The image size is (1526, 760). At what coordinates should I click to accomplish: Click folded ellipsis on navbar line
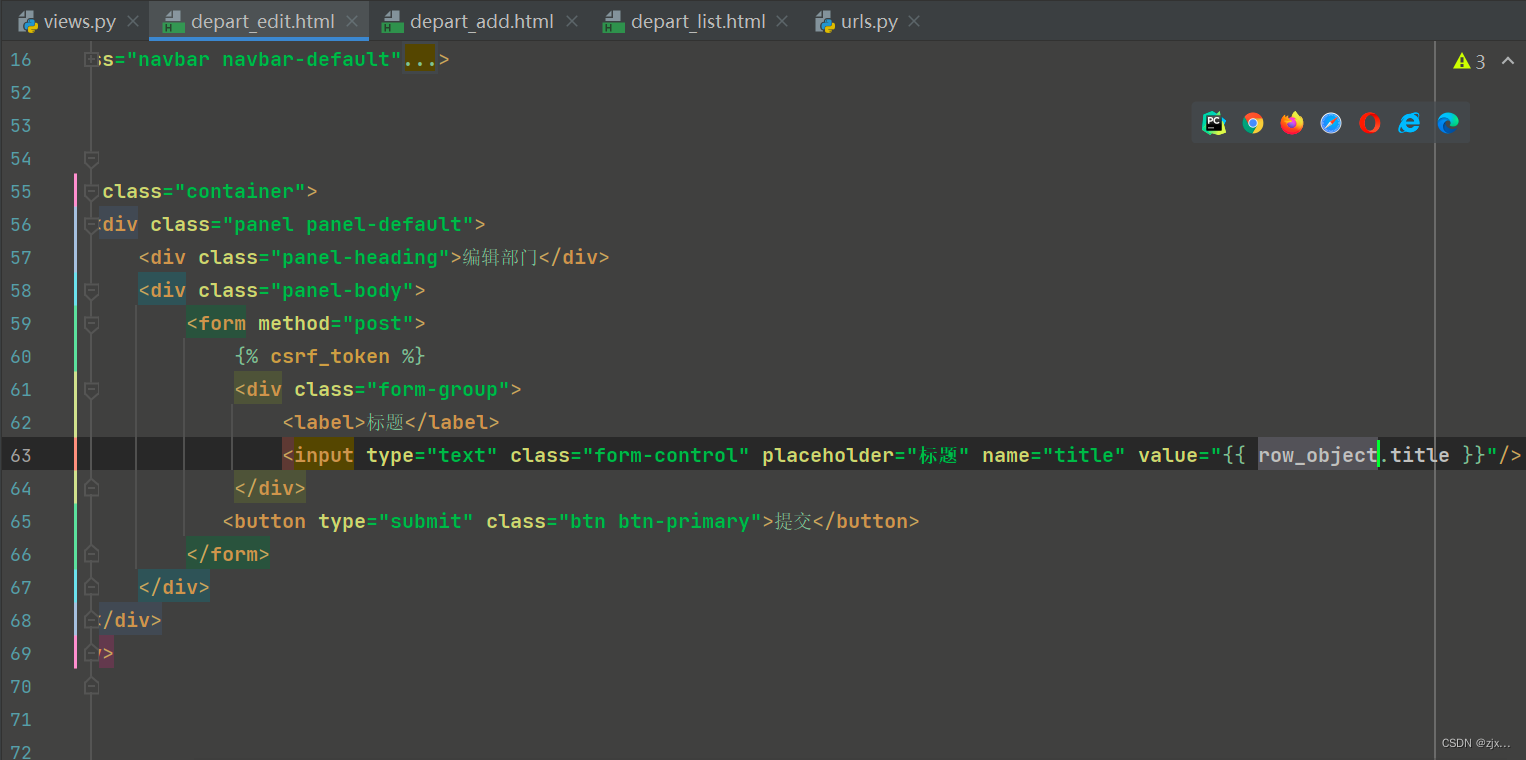420,59
